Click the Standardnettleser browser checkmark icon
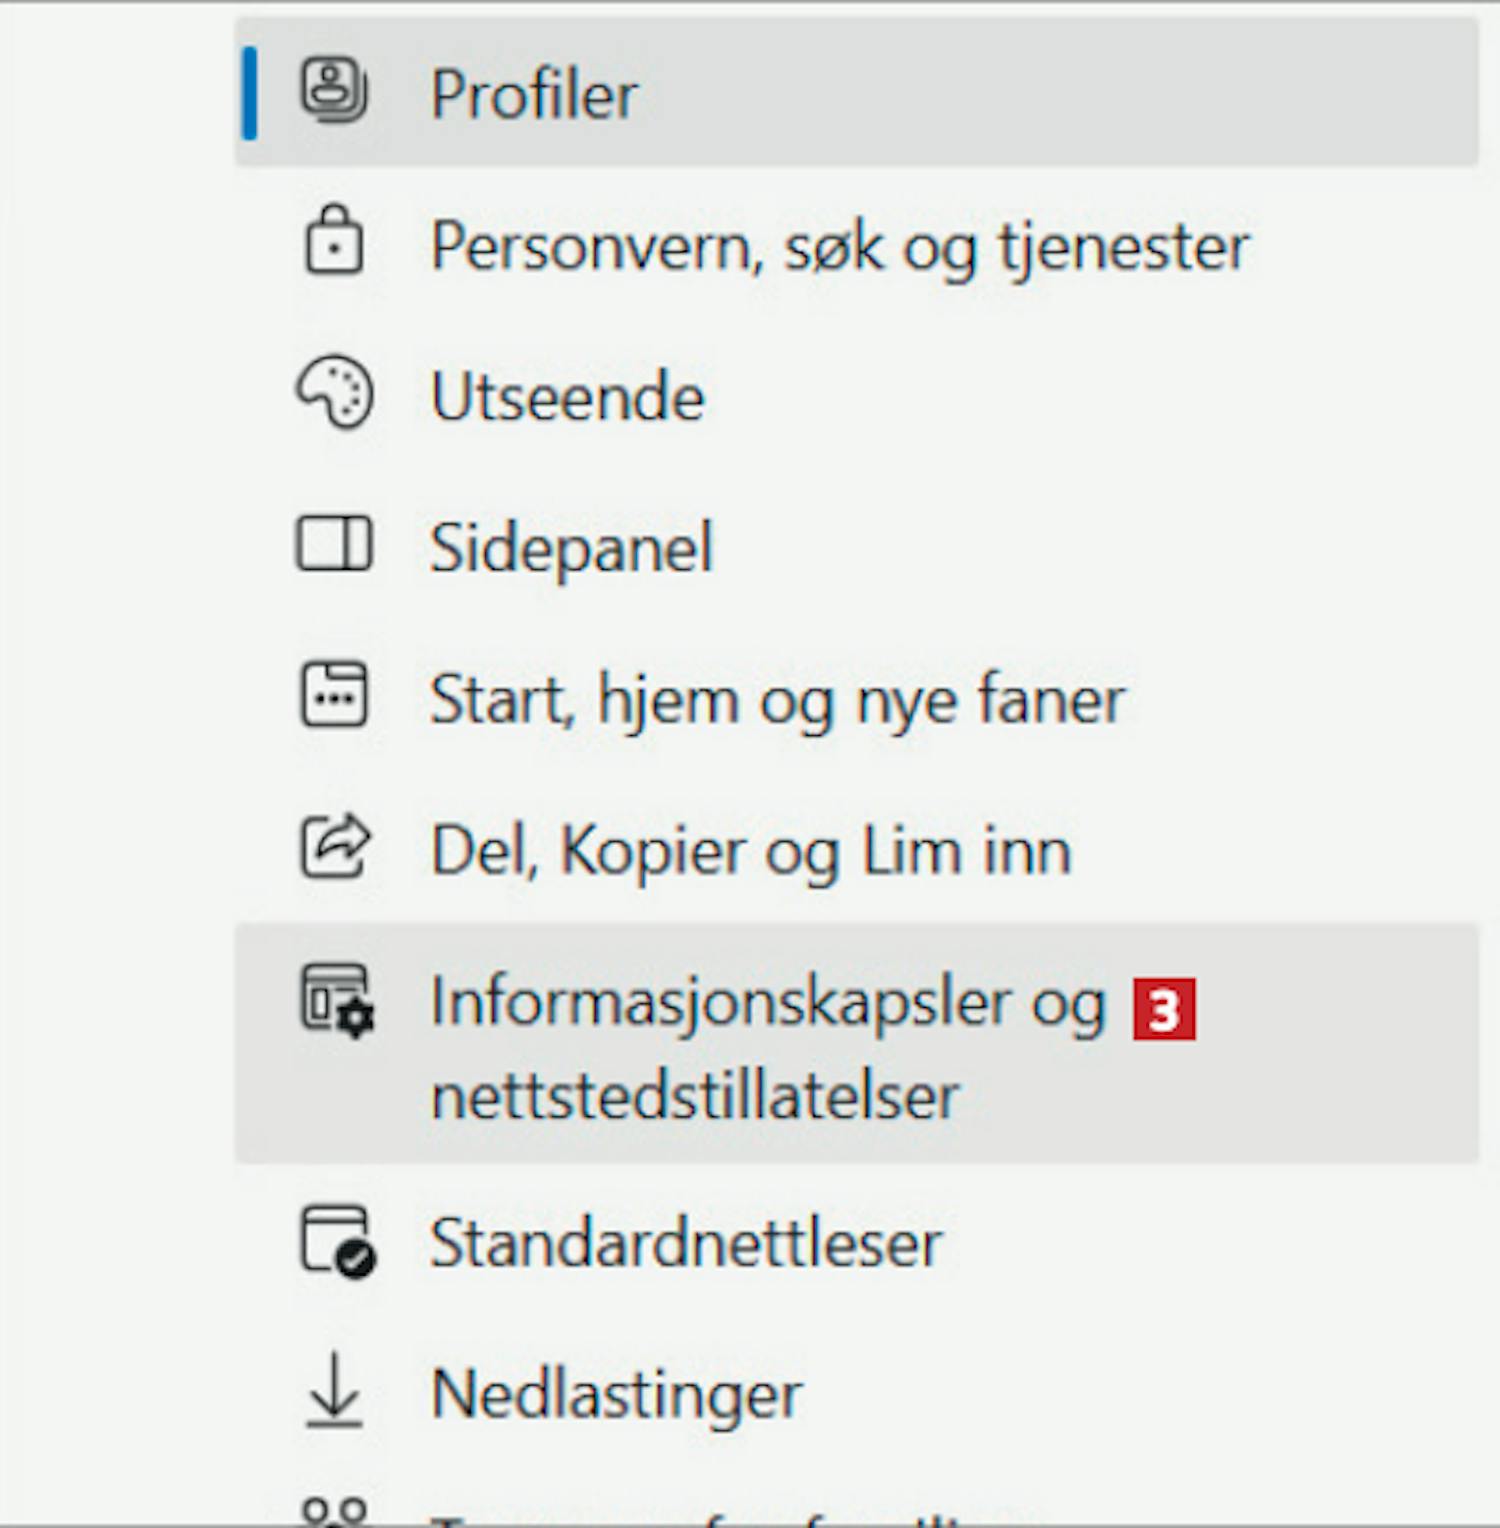The width and height of the screenshot is (1500, 1528). (x=337, y=1241)
